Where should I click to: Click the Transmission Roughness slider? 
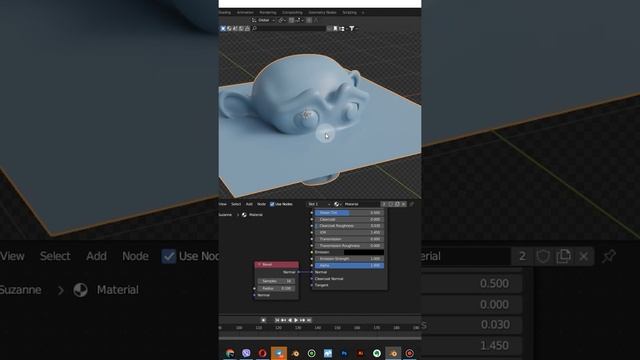point(349,246)
